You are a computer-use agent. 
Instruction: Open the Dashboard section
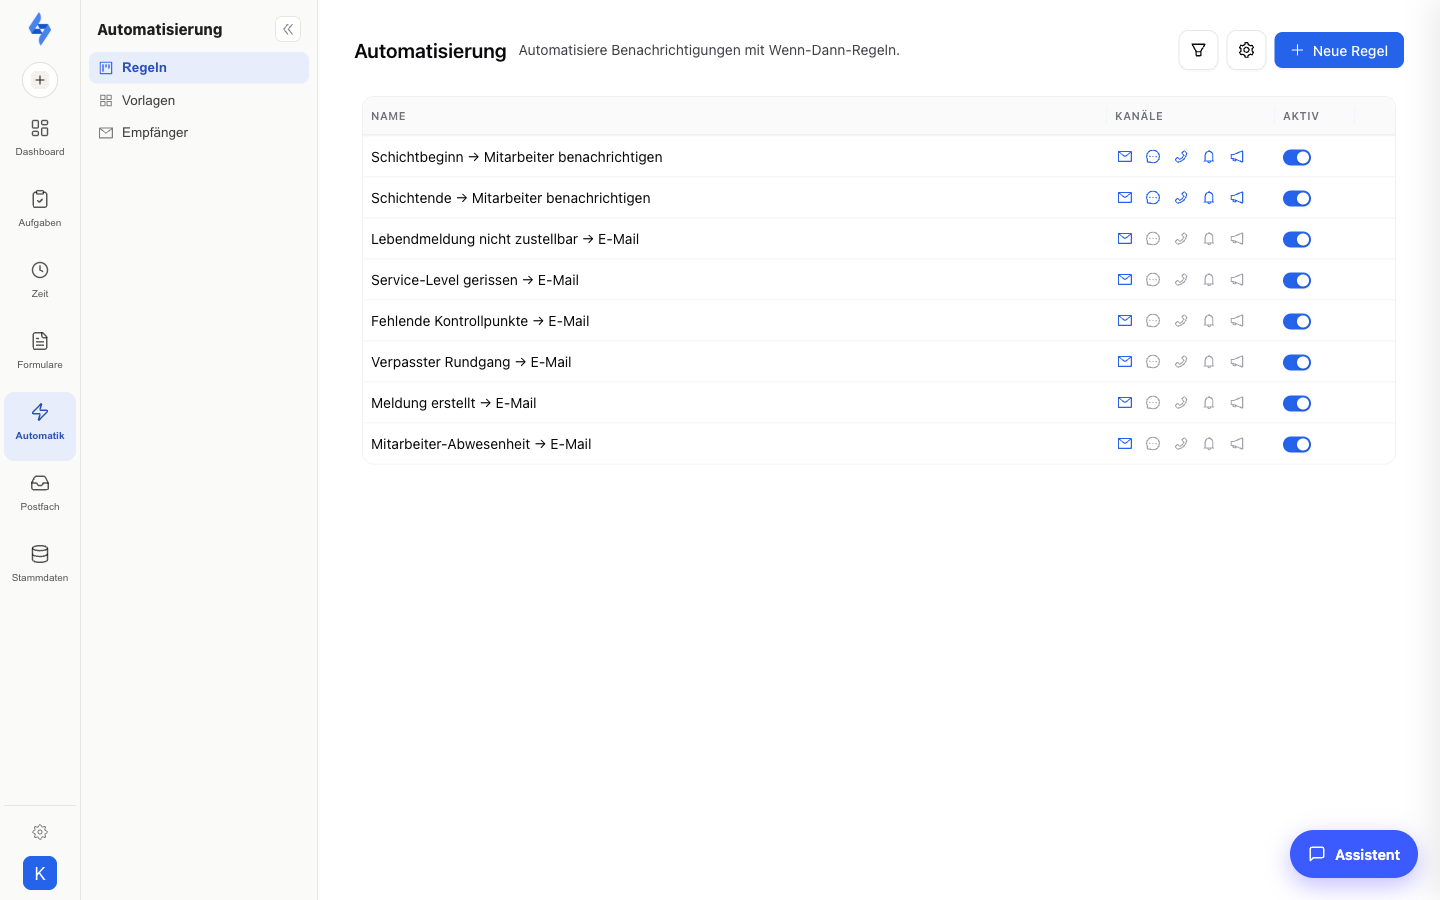click(40, 138)
